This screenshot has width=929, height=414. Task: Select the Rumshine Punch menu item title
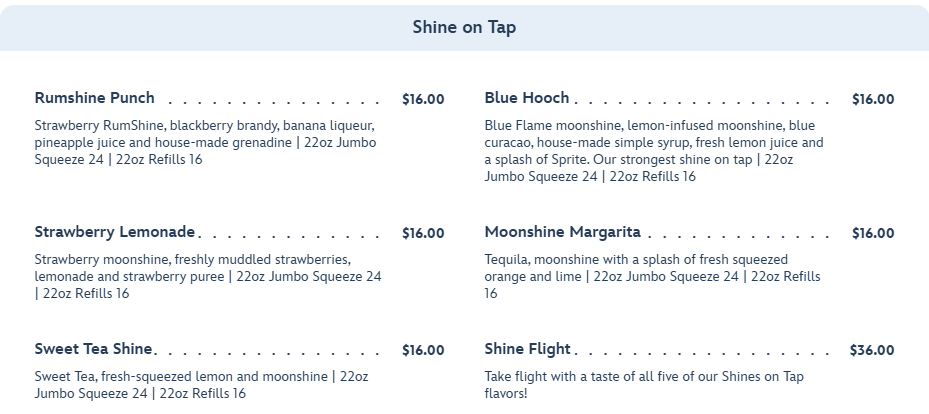pos(95,98)
